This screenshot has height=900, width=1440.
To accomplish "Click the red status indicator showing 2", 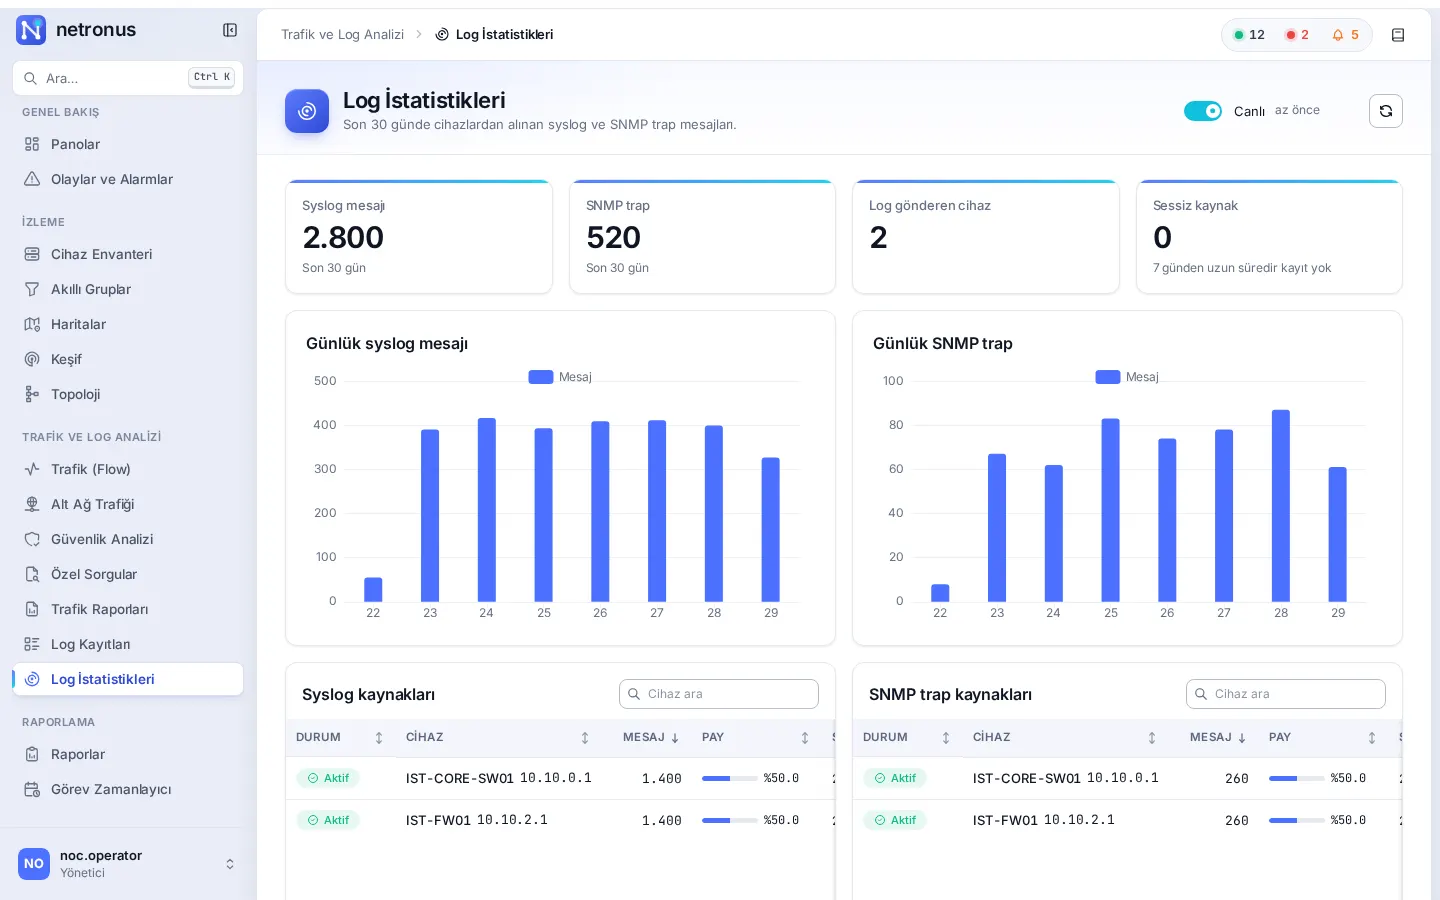I will pos(1297,35).
